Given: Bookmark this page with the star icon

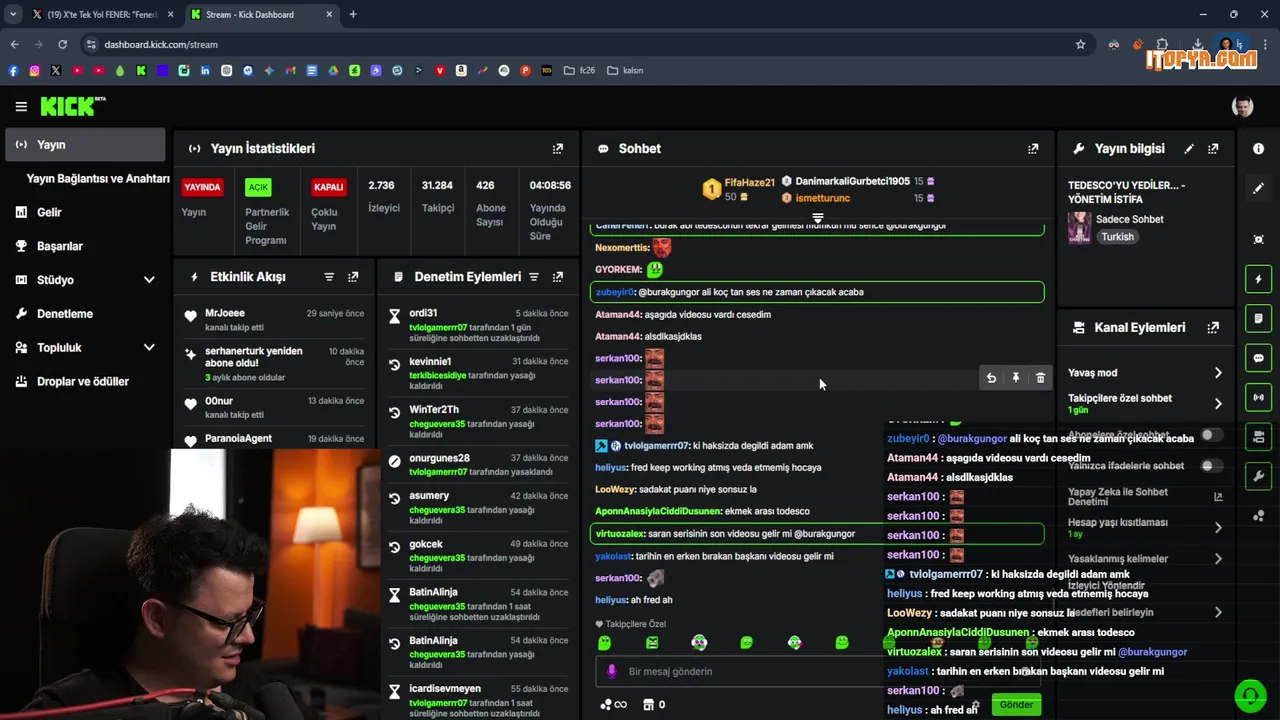Looking at the screenshot, I should click(x=1080, y=44).
